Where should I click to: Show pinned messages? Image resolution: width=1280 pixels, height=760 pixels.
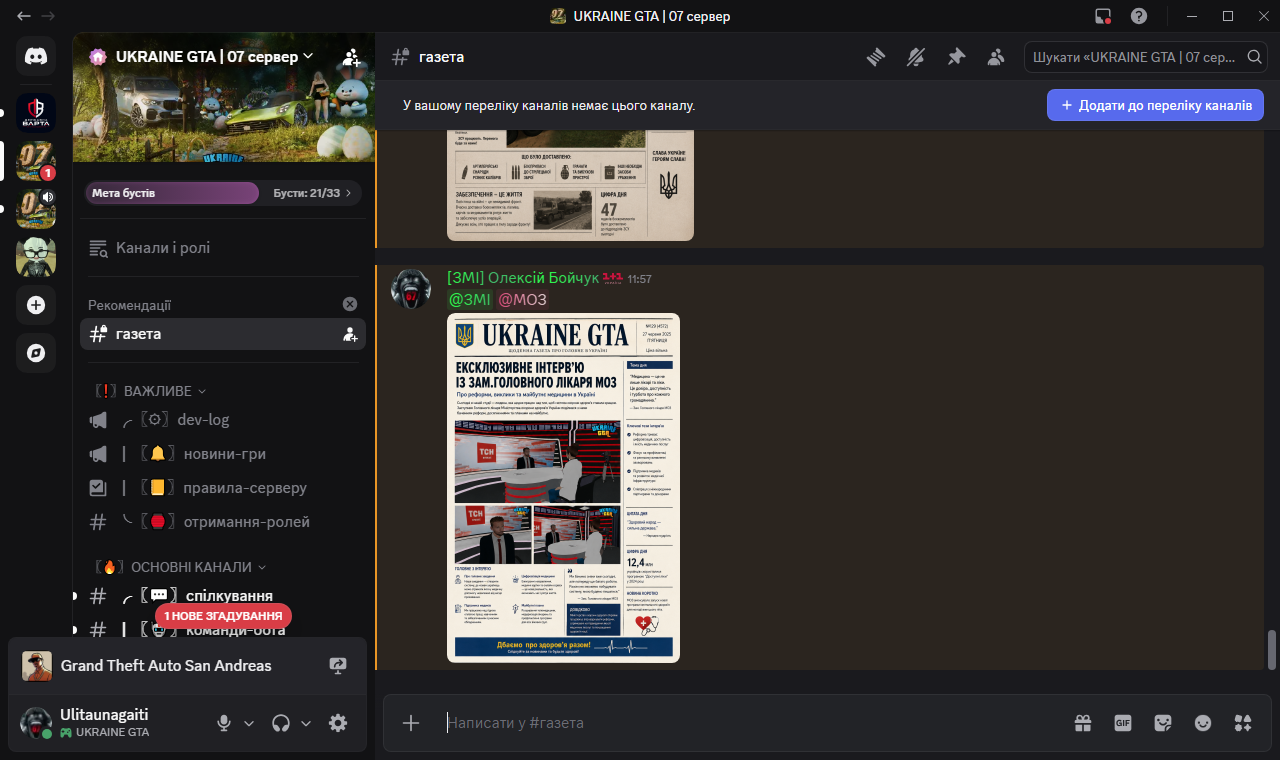(956, 57)
